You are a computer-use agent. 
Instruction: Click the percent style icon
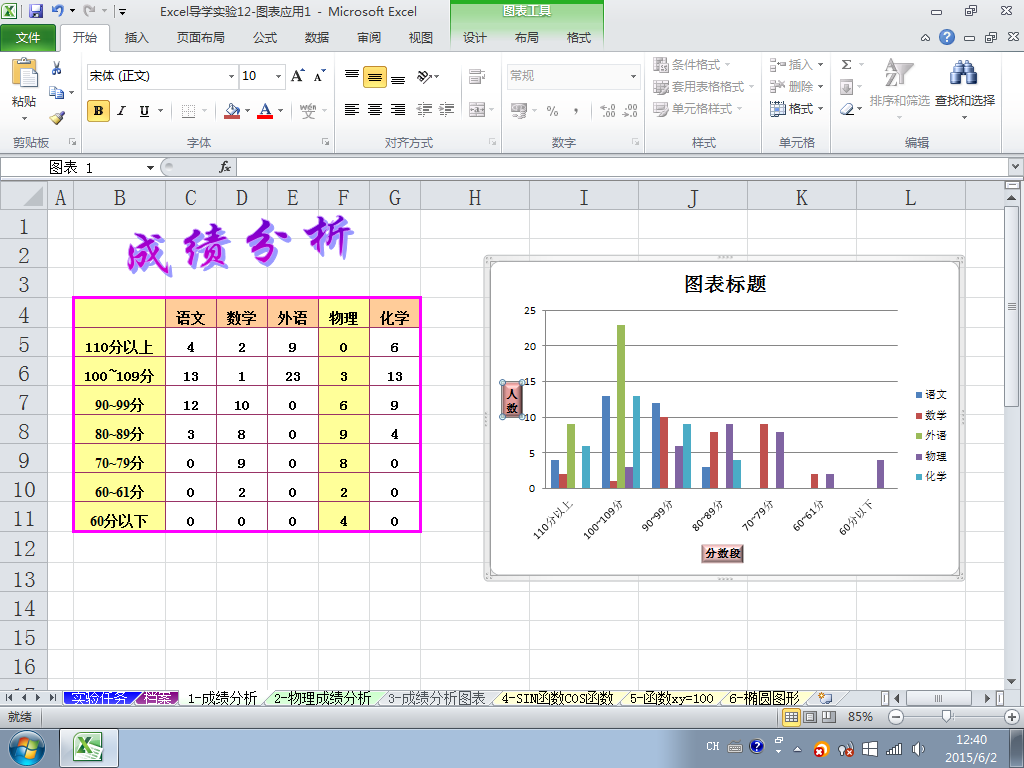click(552, 111)
